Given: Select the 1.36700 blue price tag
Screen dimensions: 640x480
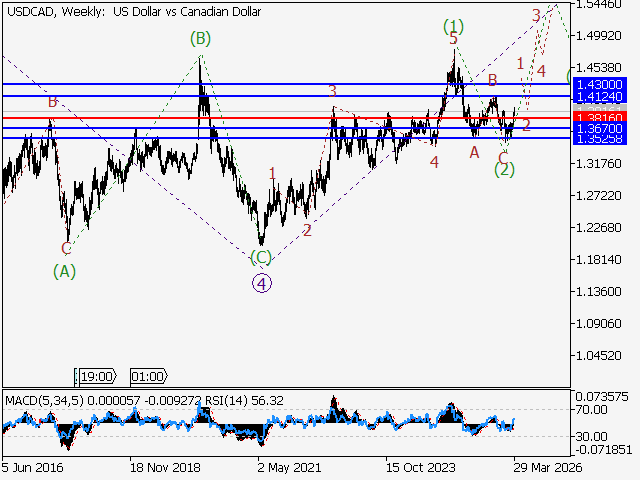Looking at the screenshot, I should coord(600,129).
